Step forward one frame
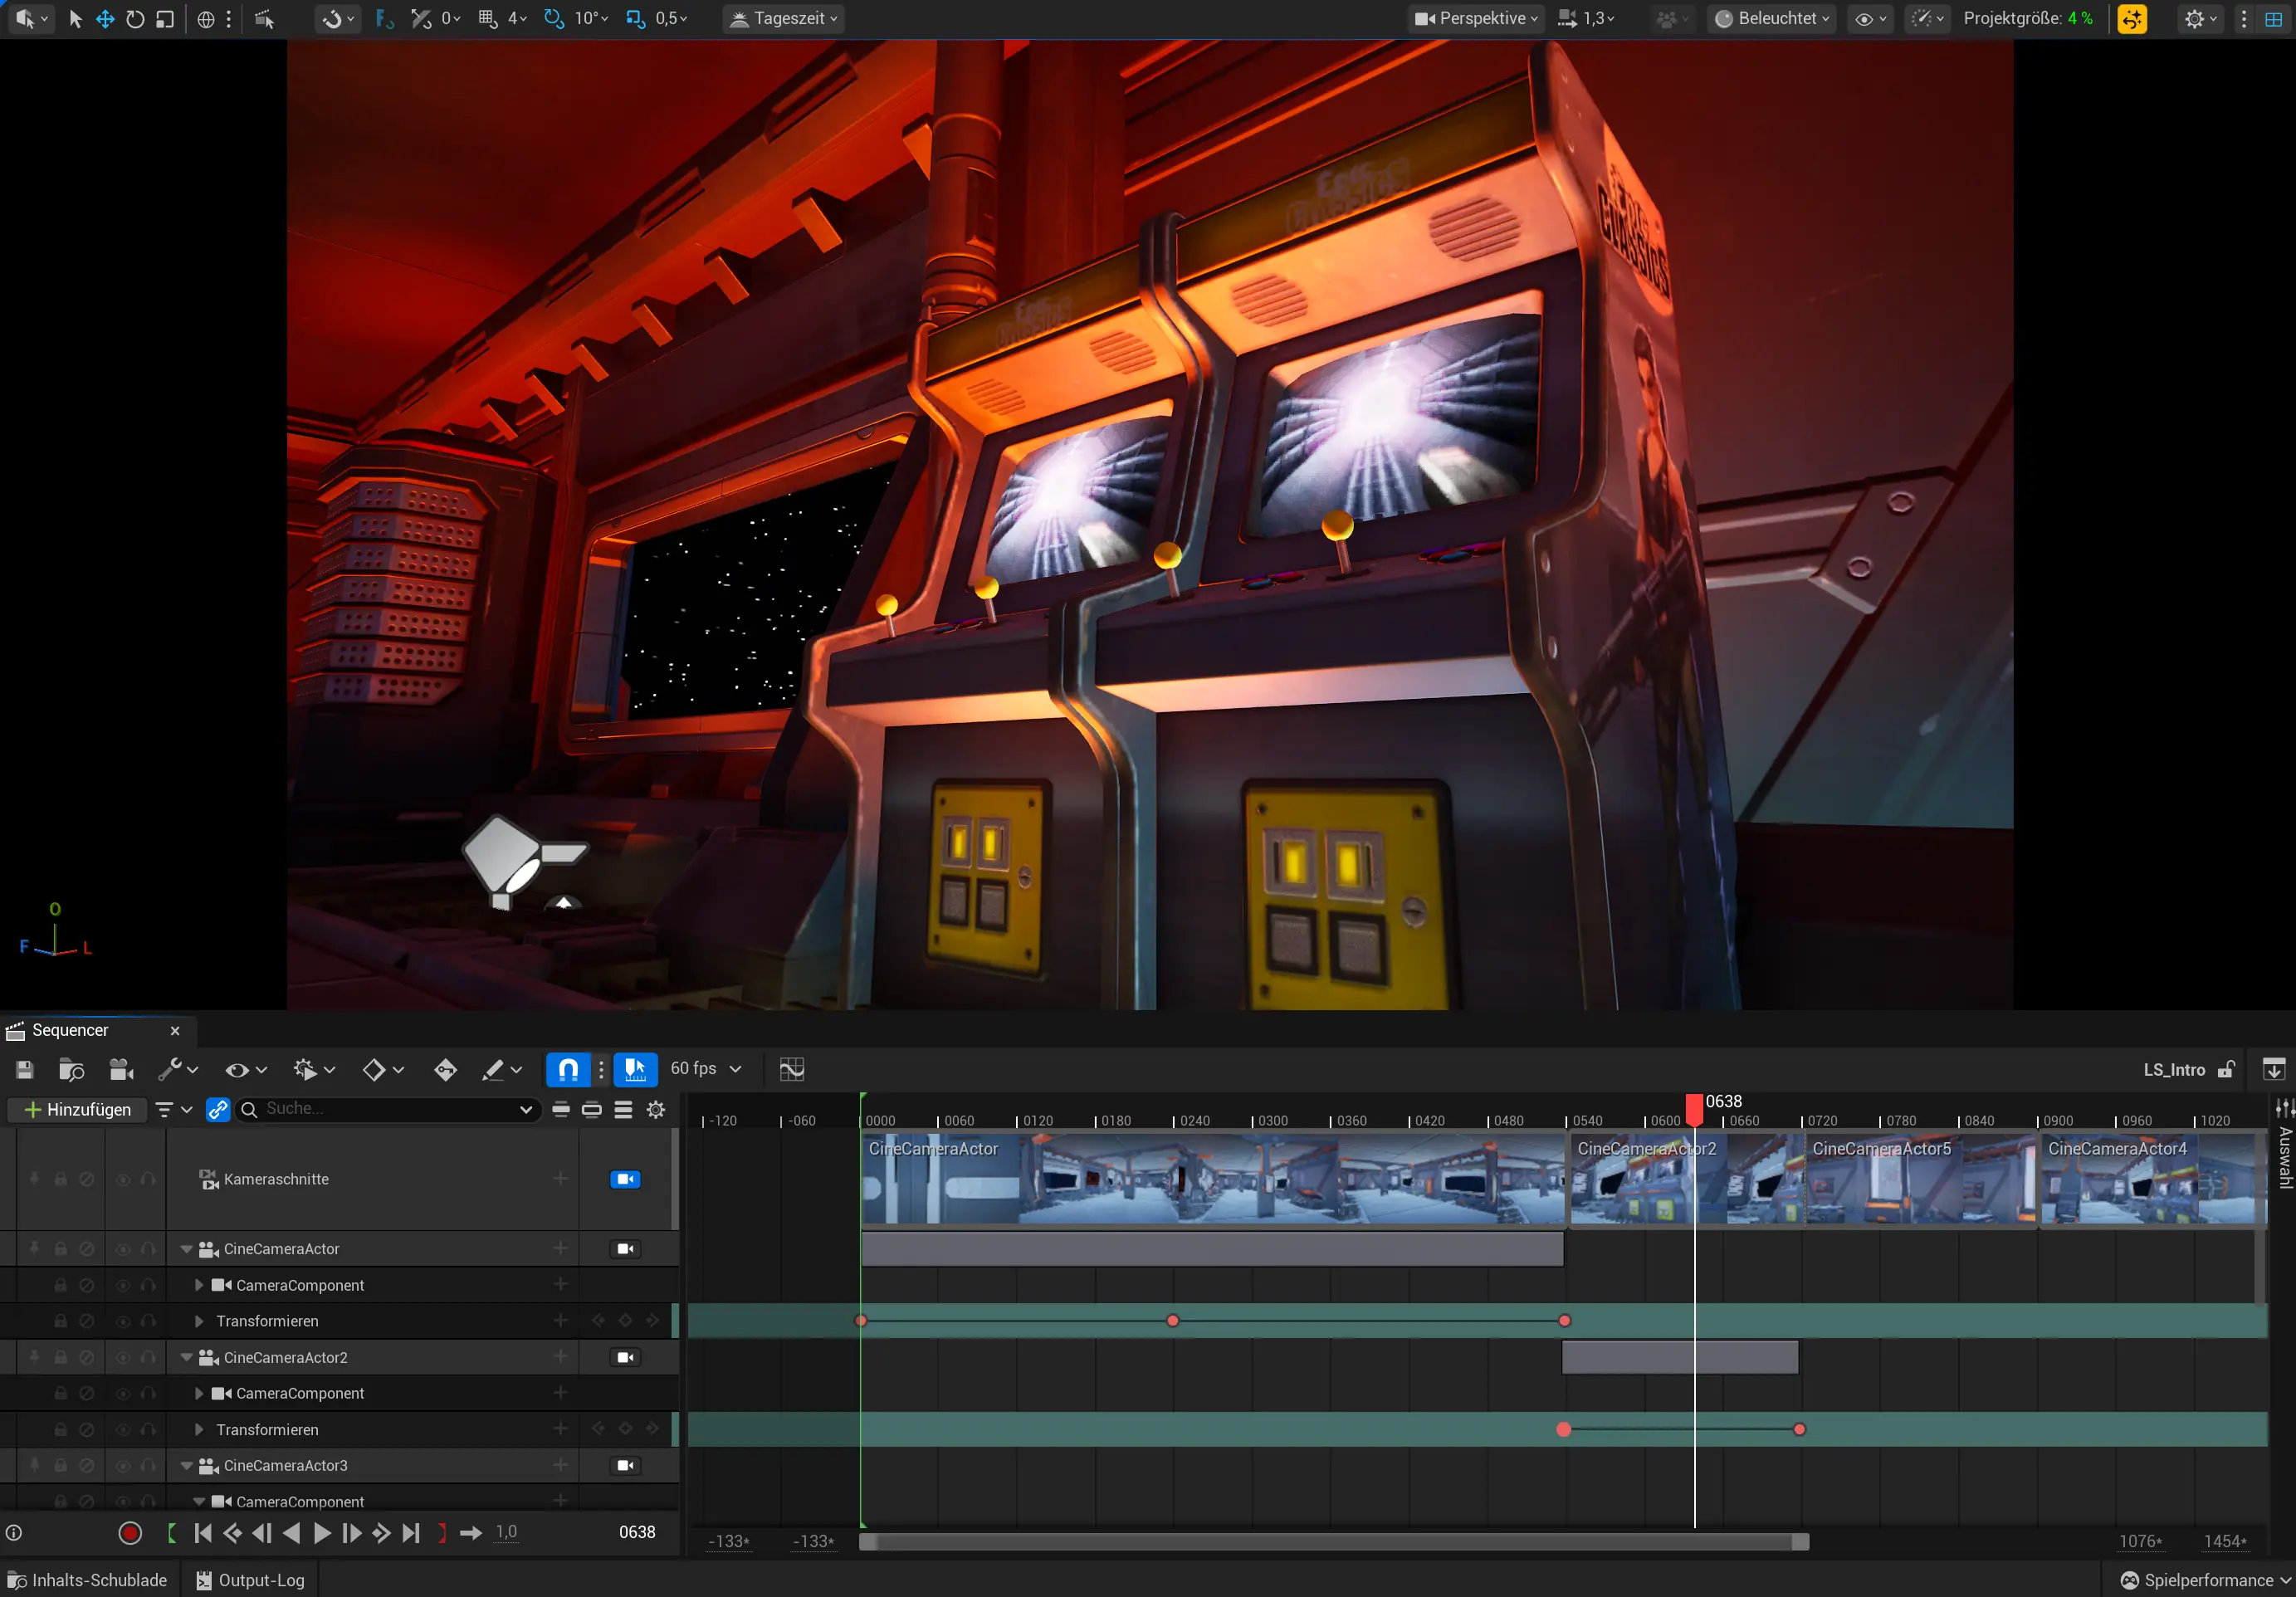The height and width of the screenshot is (1597, 2296). pyautogui.click(x=352, y=1533)
